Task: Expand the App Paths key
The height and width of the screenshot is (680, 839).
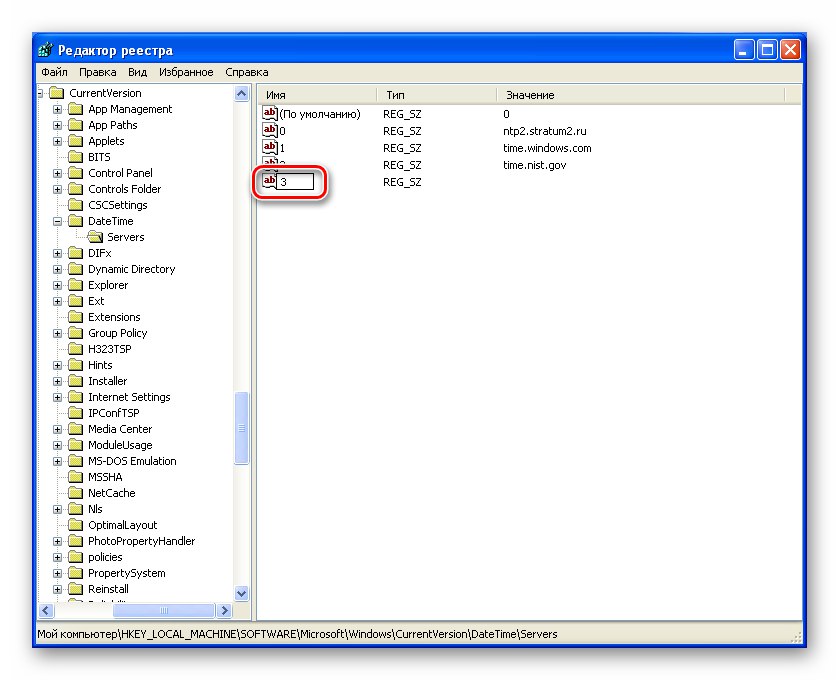Action: [57, 126]
